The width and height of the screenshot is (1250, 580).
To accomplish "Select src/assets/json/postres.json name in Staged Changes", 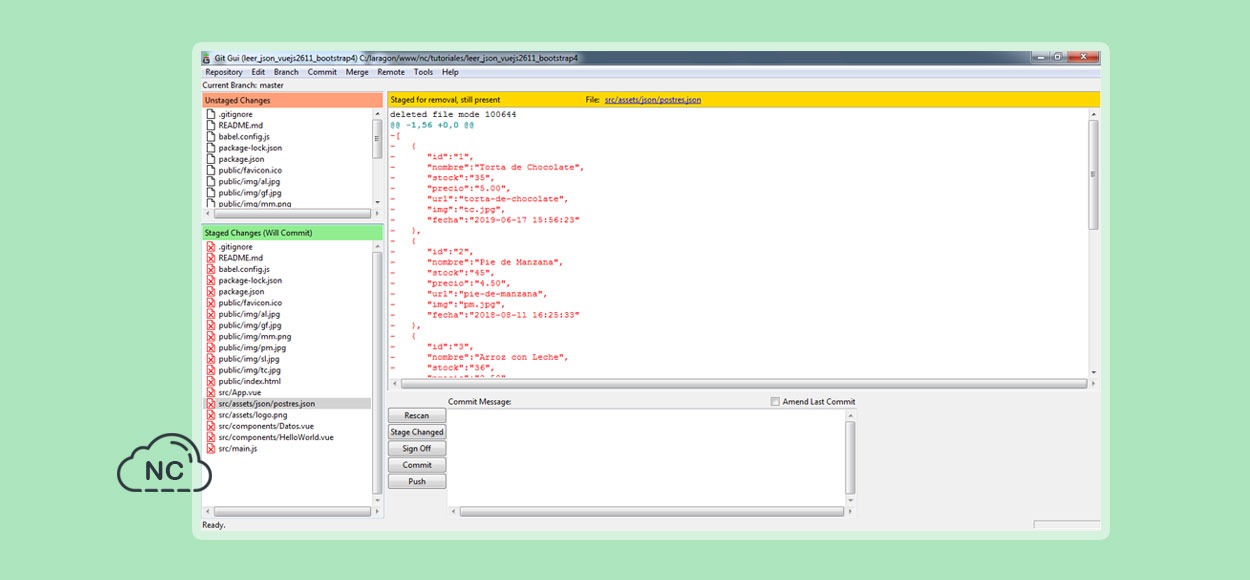I will [x=267, y=404].
